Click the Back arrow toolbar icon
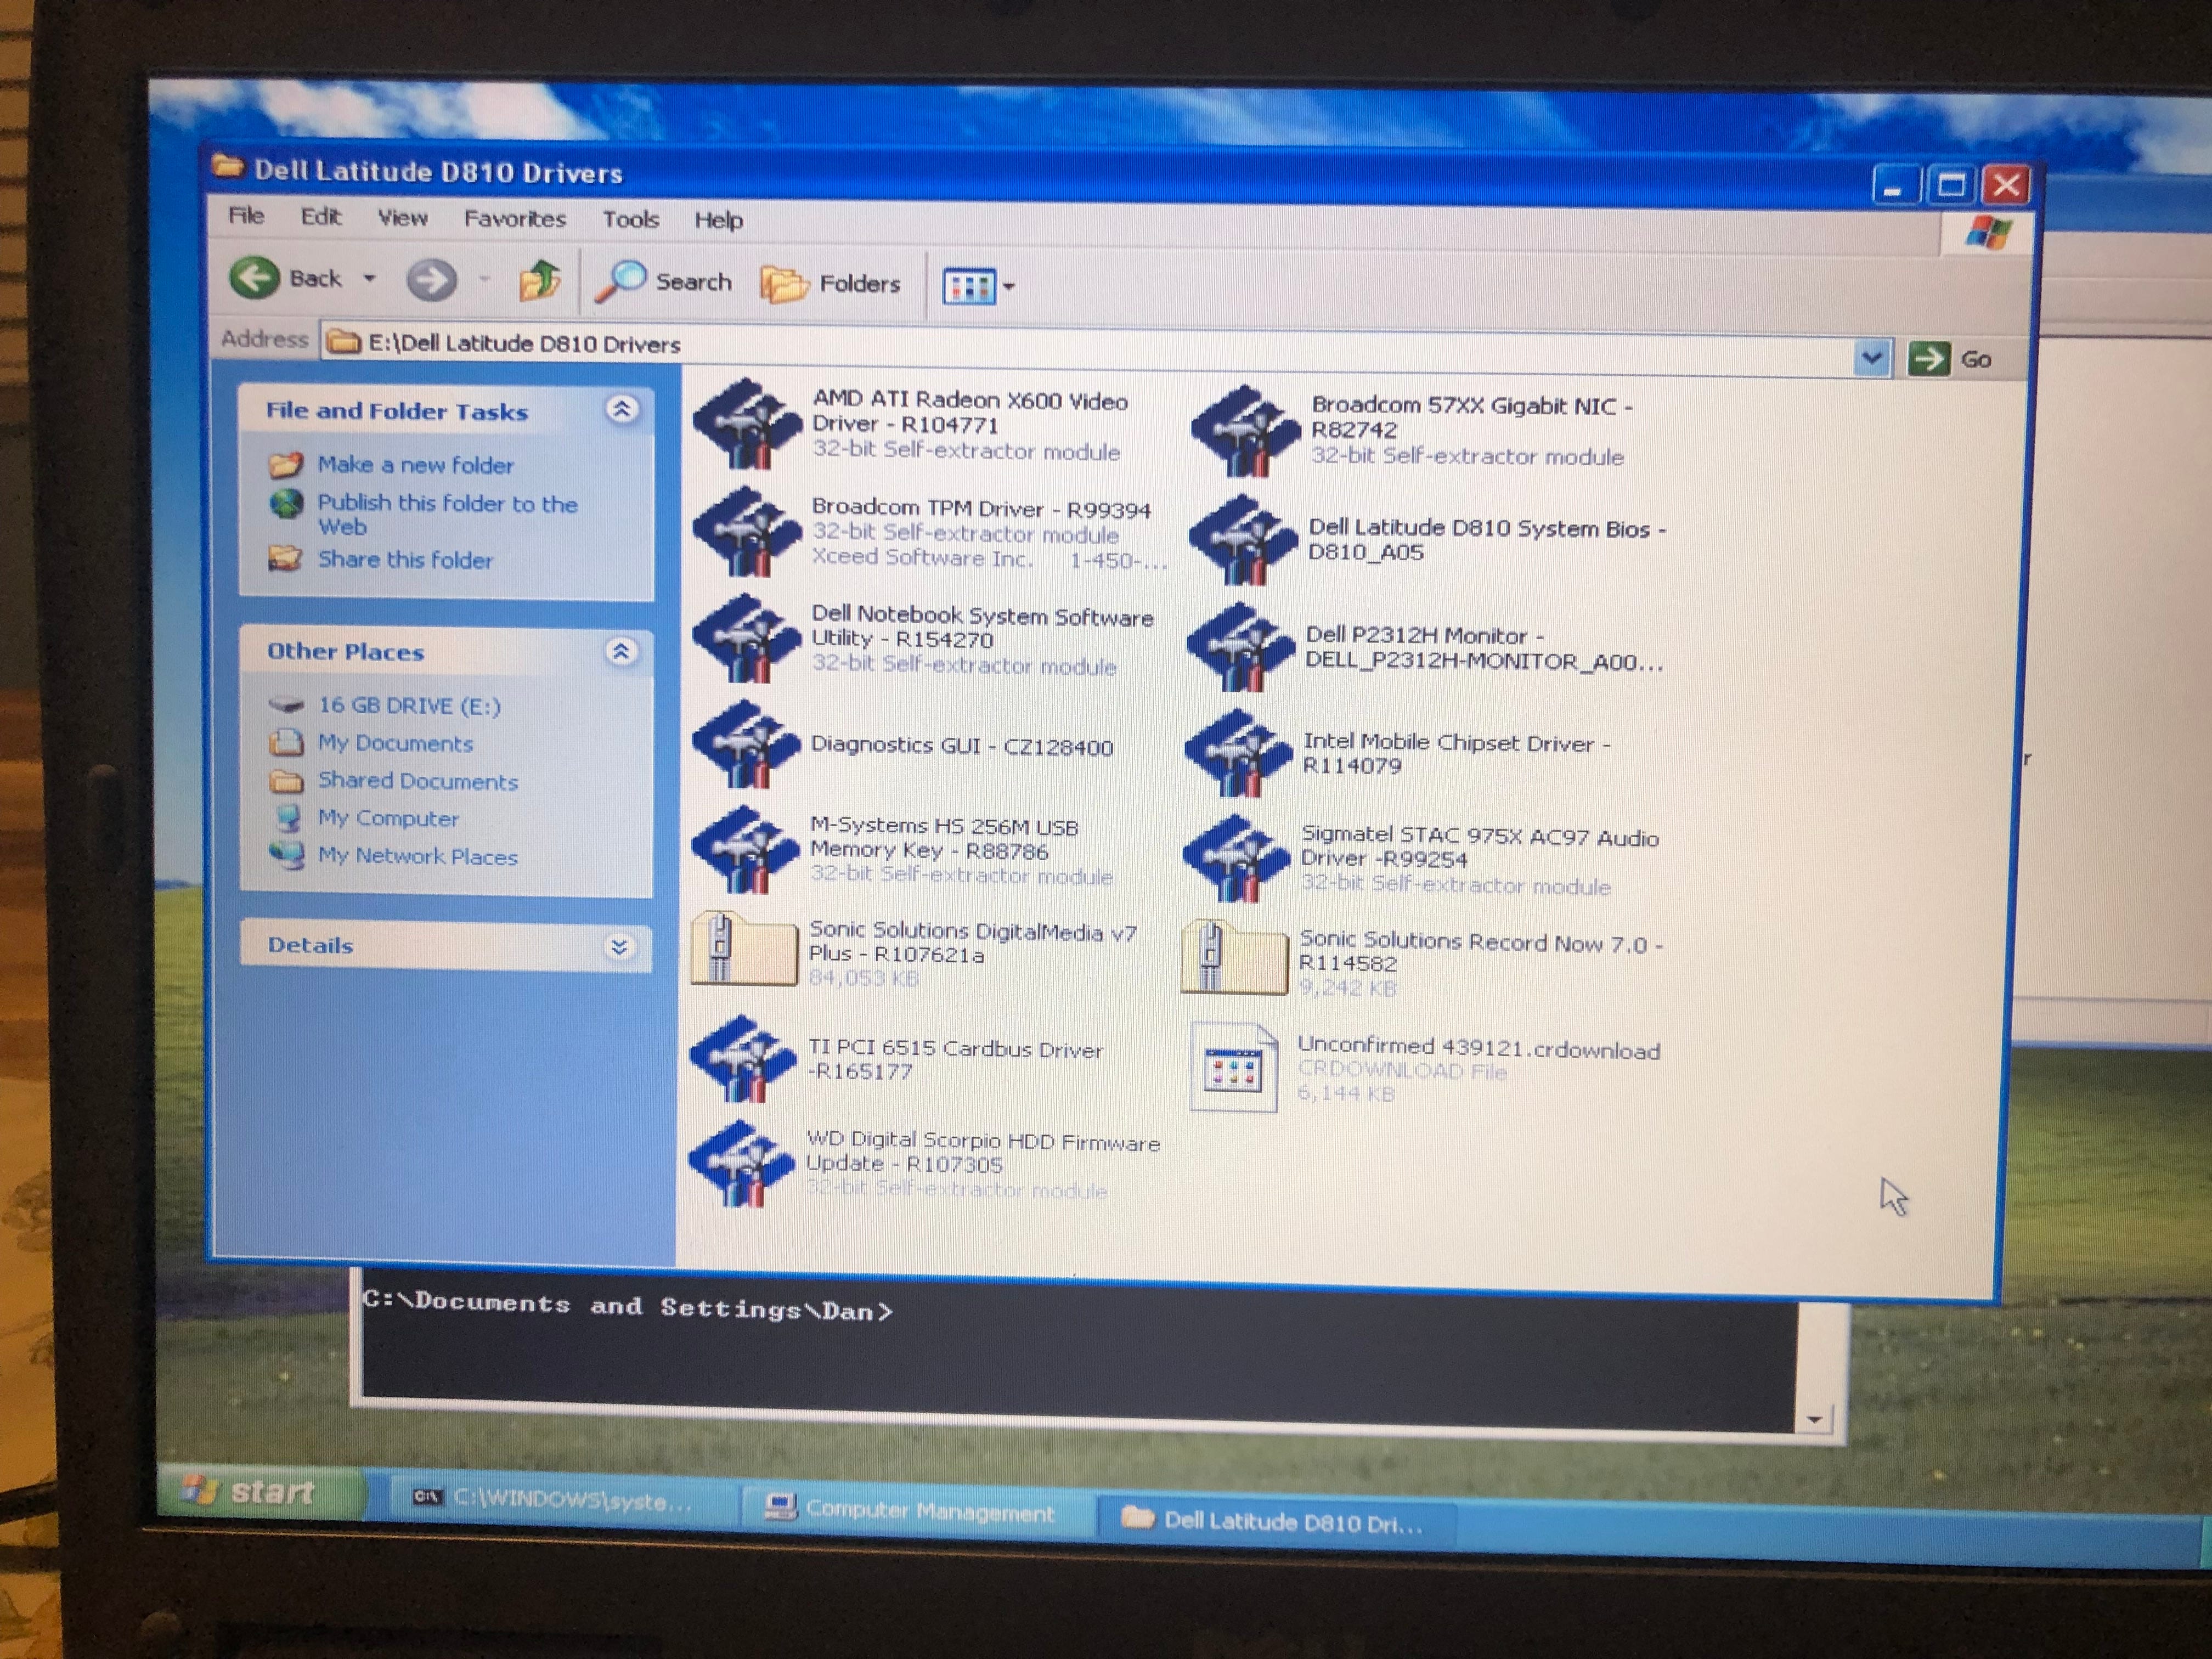2212x1659 pixels. click(254, 277)
